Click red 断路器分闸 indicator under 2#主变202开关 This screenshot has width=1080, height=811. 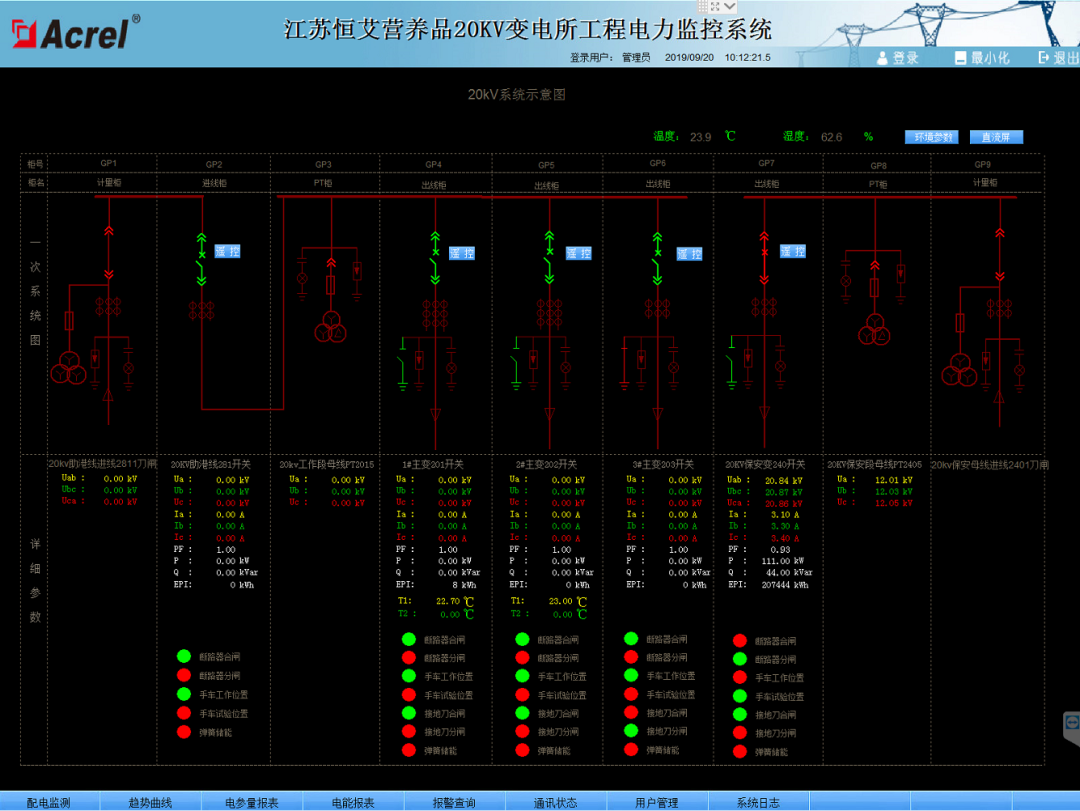pyautogui.click(x=522, y=657)
